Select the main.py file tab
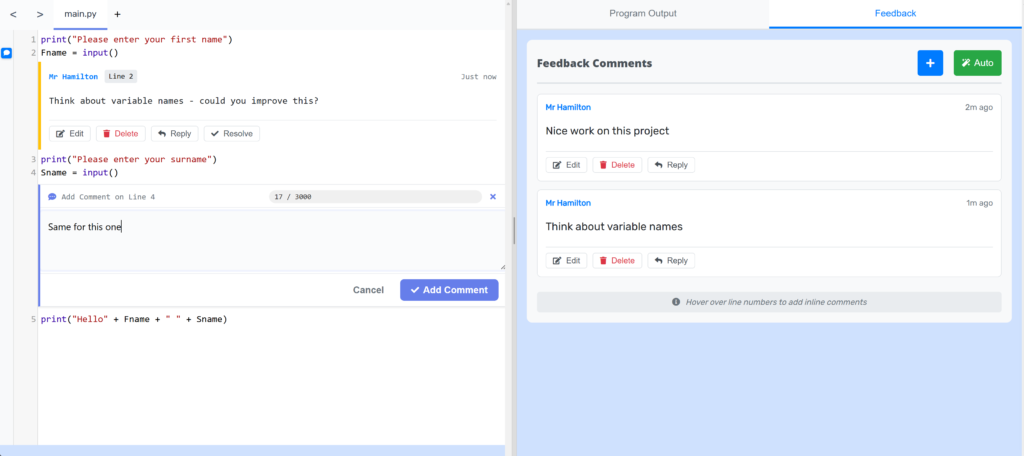Viewport: 1024px width, 456px height. coord(80,15)
